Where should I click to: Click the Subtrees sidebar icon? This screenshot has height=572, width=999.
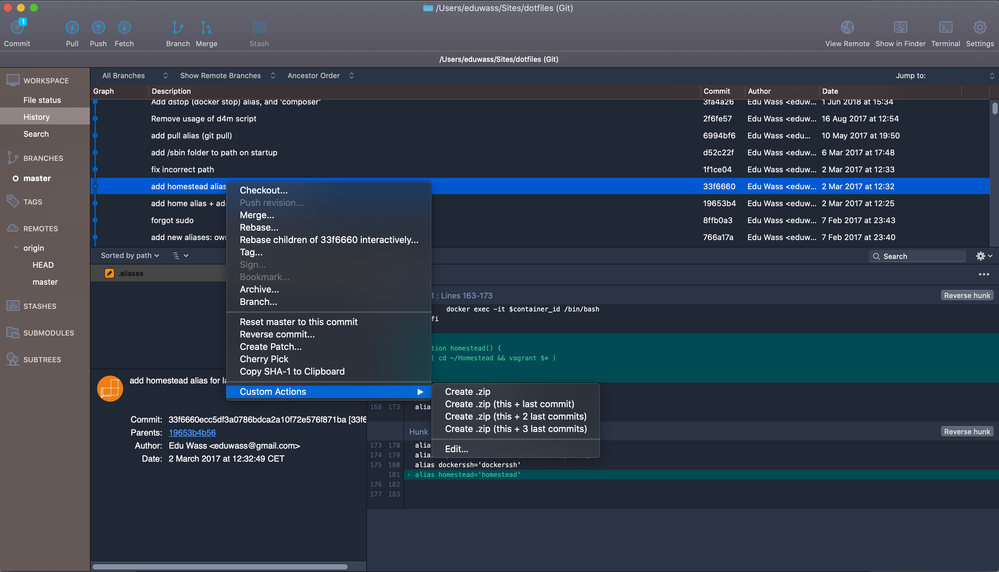(x=13, y=359)
